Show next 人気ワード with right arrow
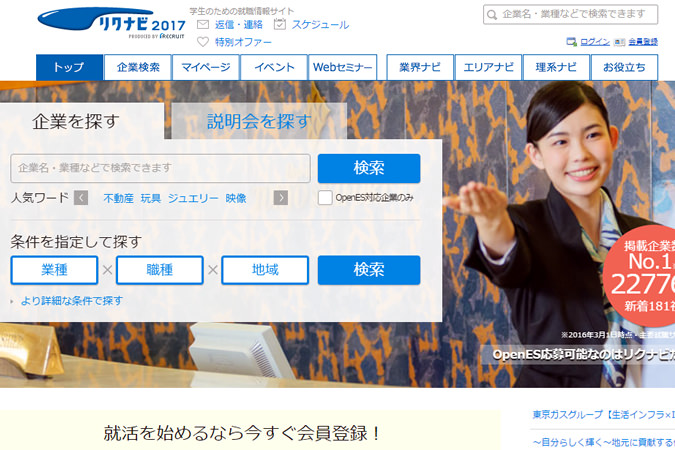This screenshot has height=450, width=675. [281, 198]
